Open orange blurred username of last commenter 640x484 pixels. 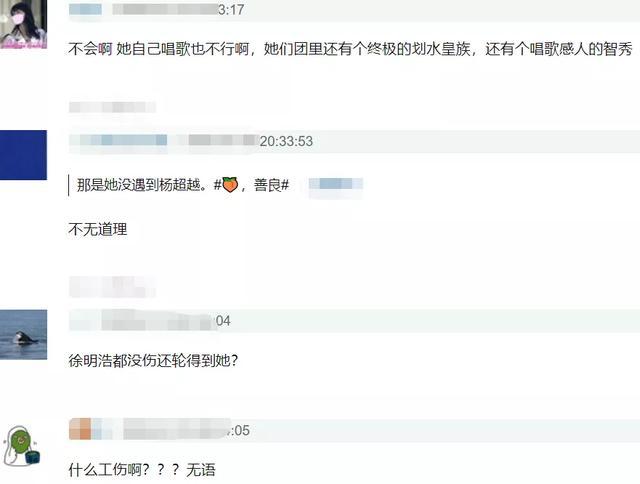[80, 429]
